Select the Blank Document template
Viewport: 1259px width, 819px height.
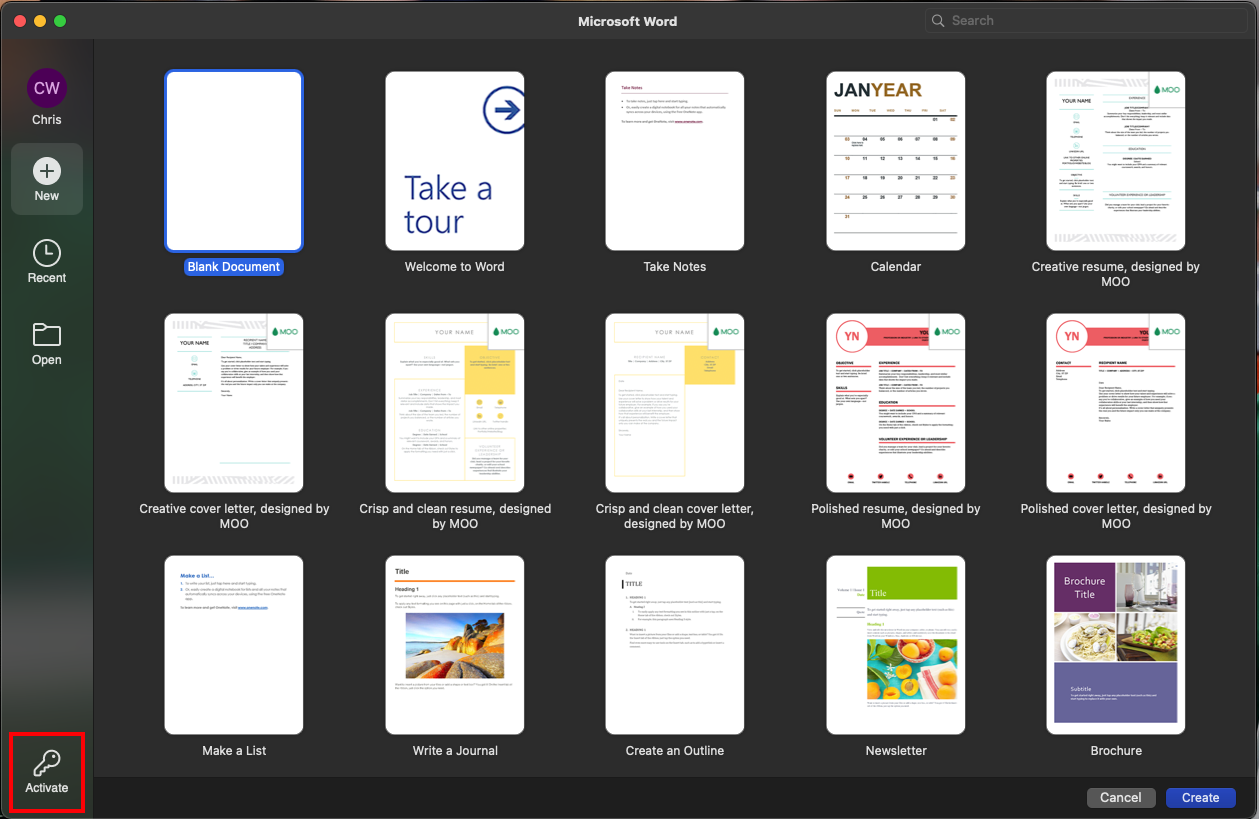[x=234, y=161]
